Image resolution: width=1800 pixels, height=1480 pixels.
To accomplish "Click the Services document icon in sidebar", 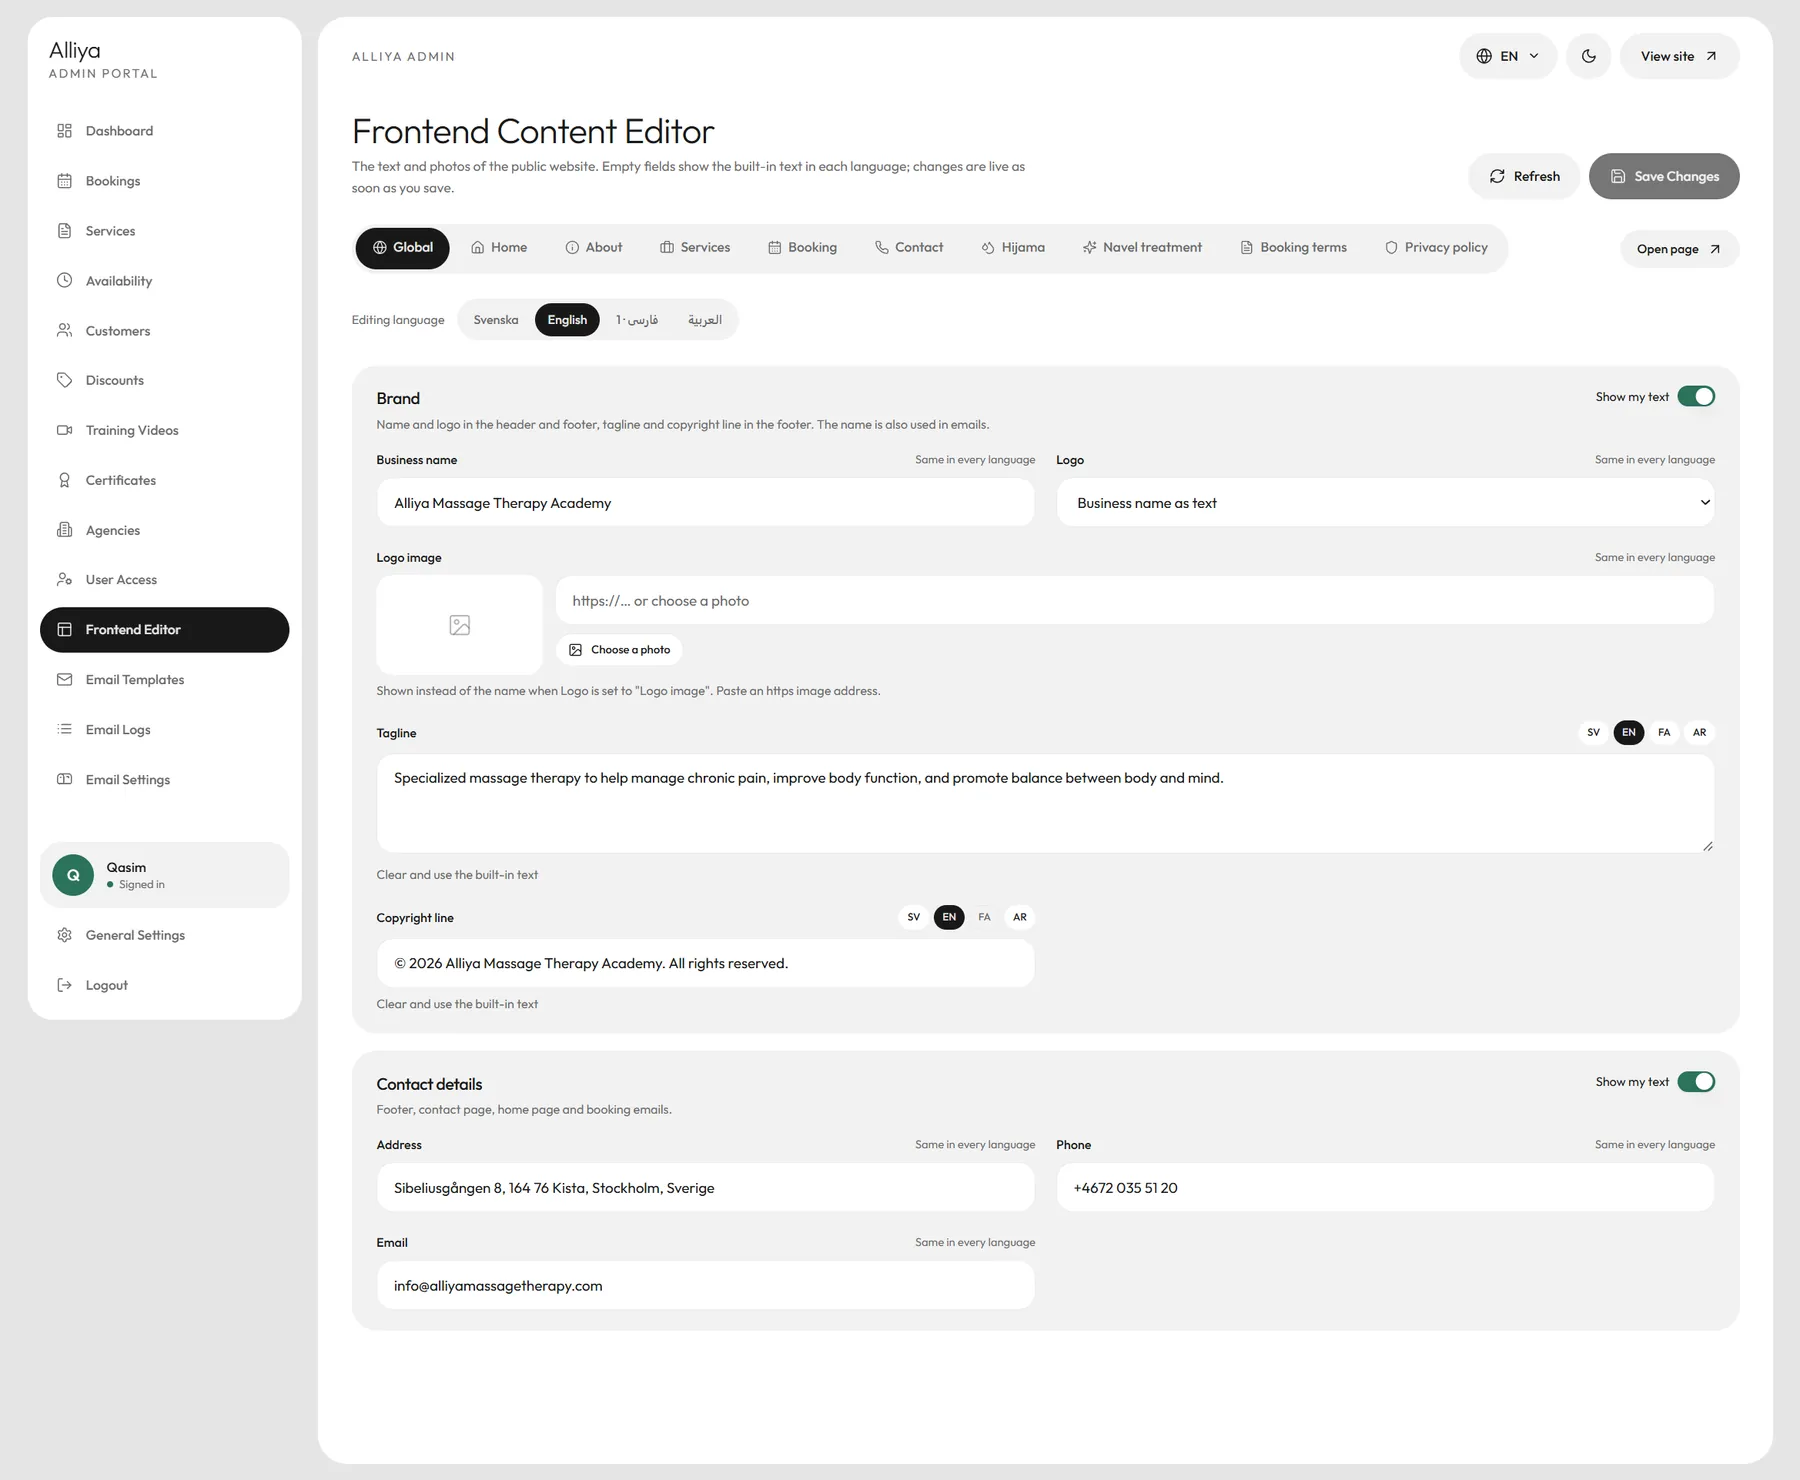I will click(x=65, y=231).
